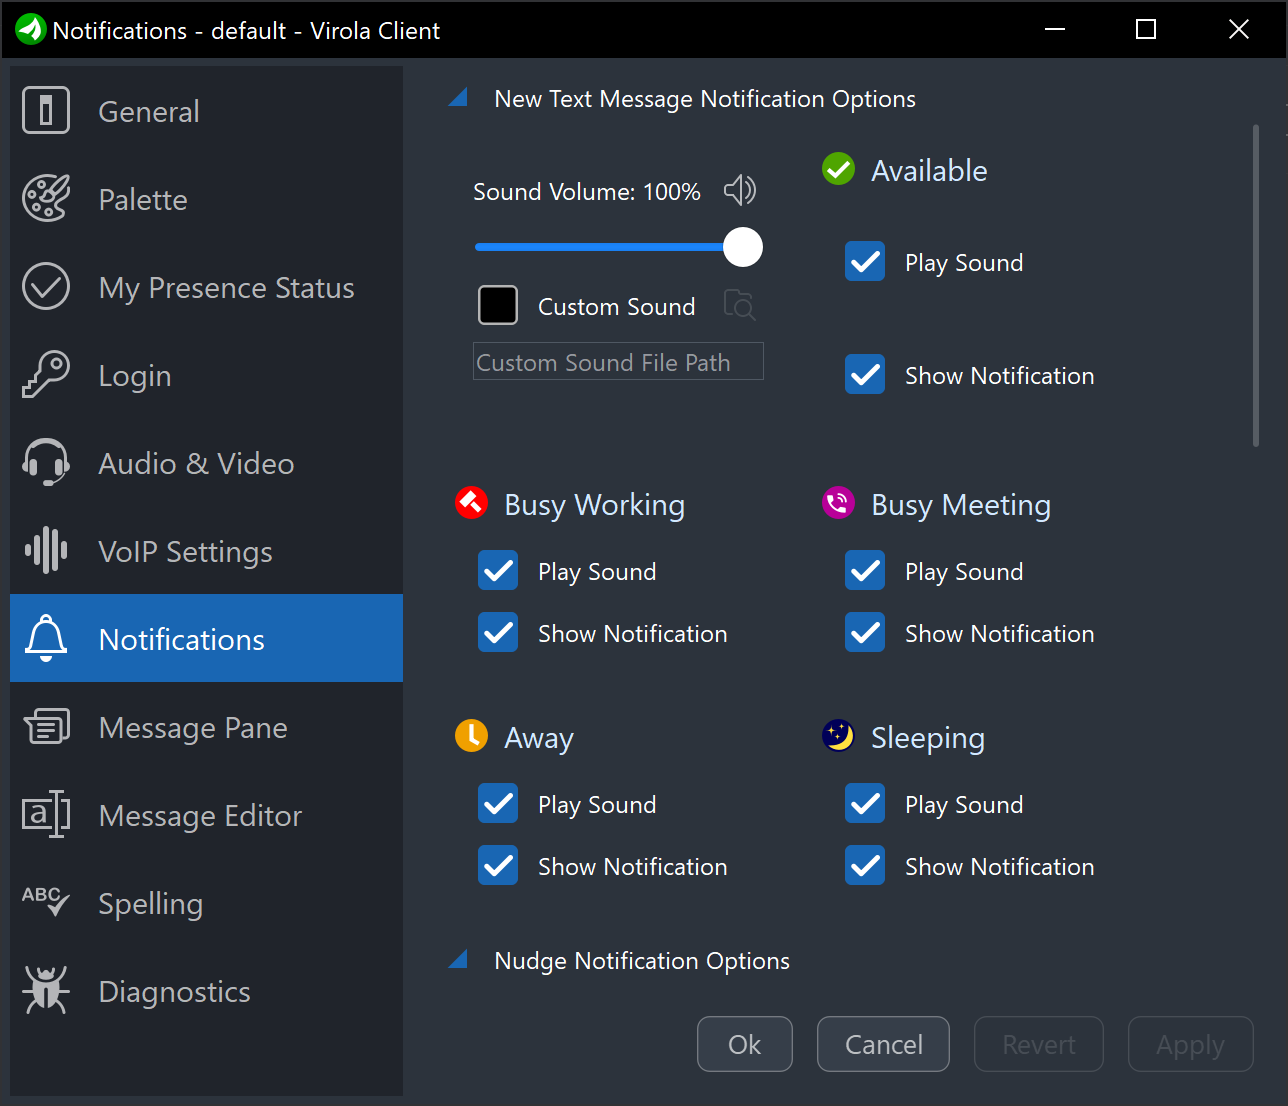Click the Sound Volume slider handle
This screenshot has height=1106, width=1288.
[x=742, y=247]
